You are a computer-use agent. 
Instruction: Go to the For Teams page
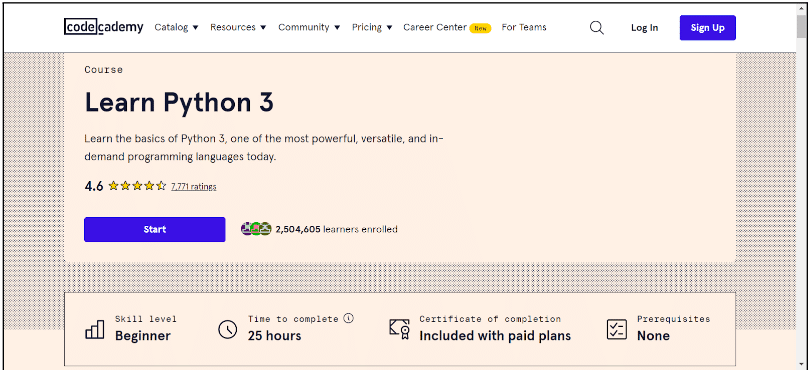coord(524,27)
